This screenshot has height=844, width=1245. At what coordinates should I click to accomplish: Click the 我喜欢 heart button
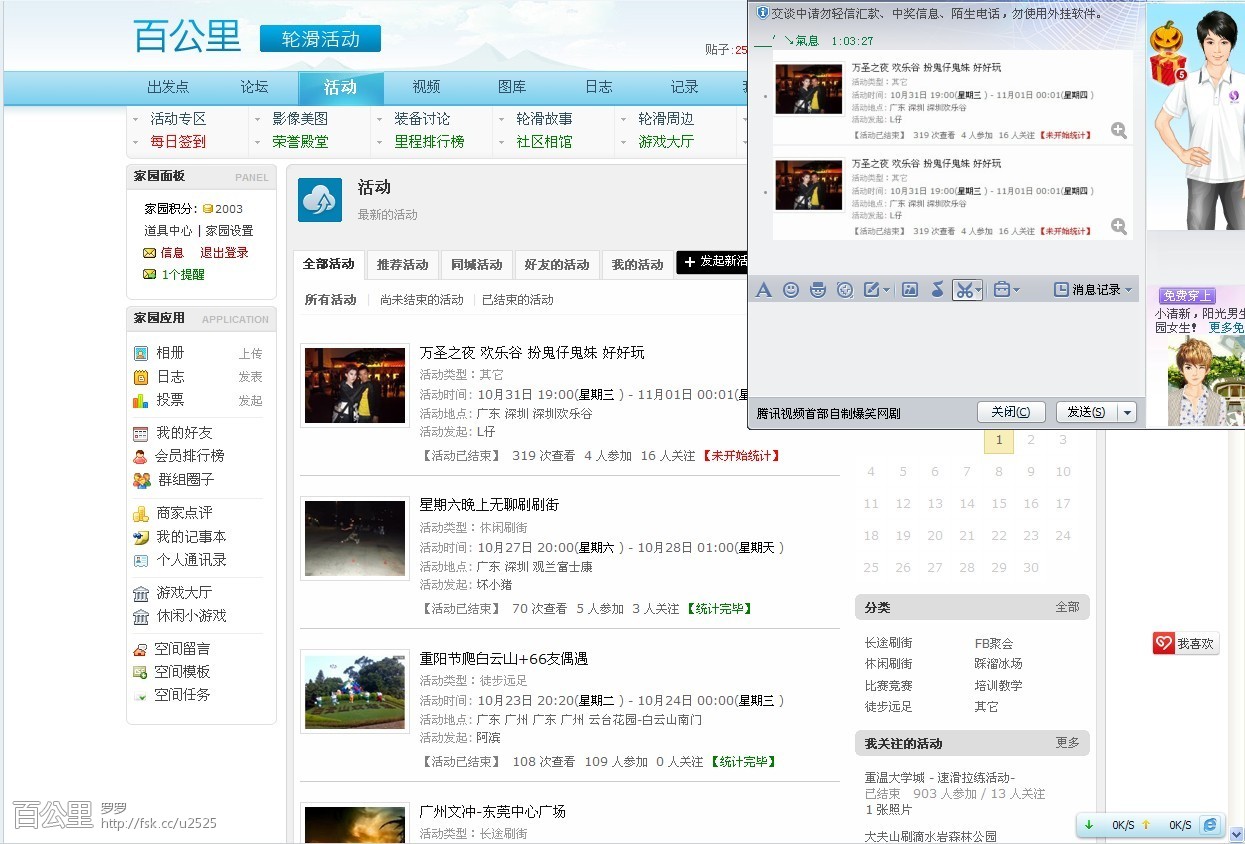(x=1186, y=644)
